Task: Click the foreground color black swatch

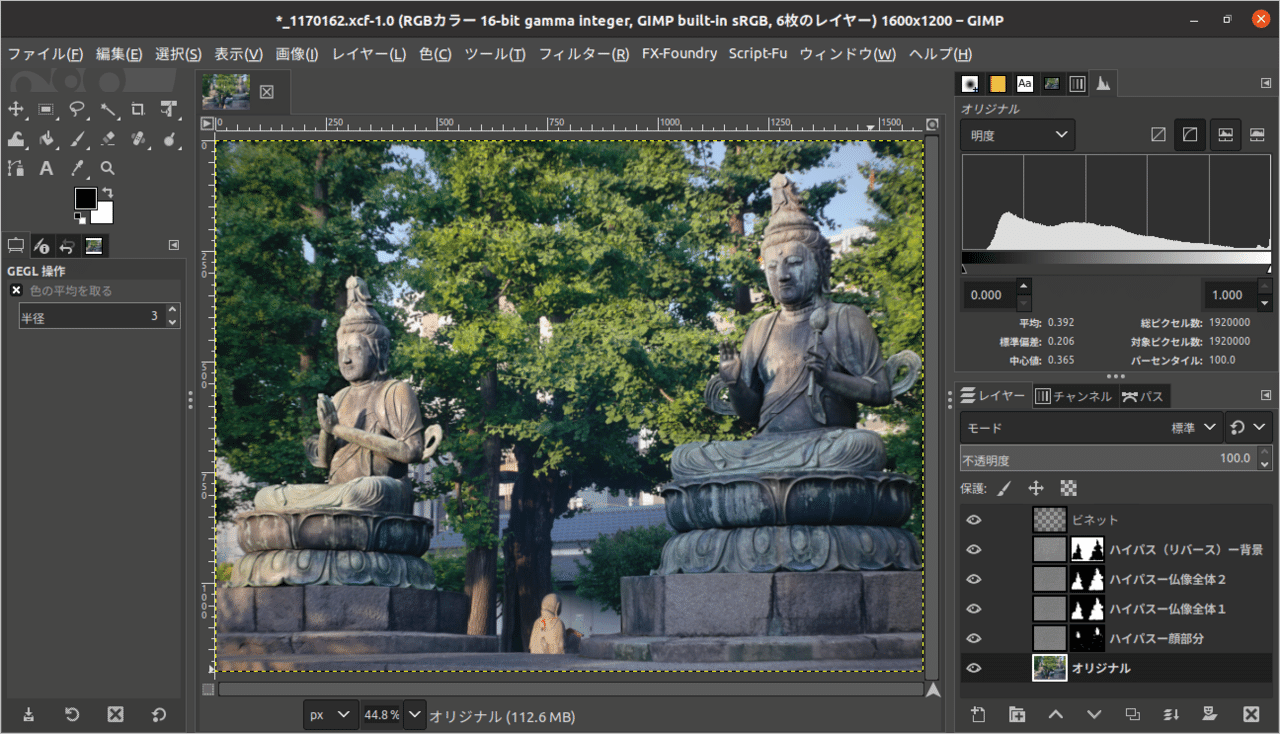Action: 84,197
